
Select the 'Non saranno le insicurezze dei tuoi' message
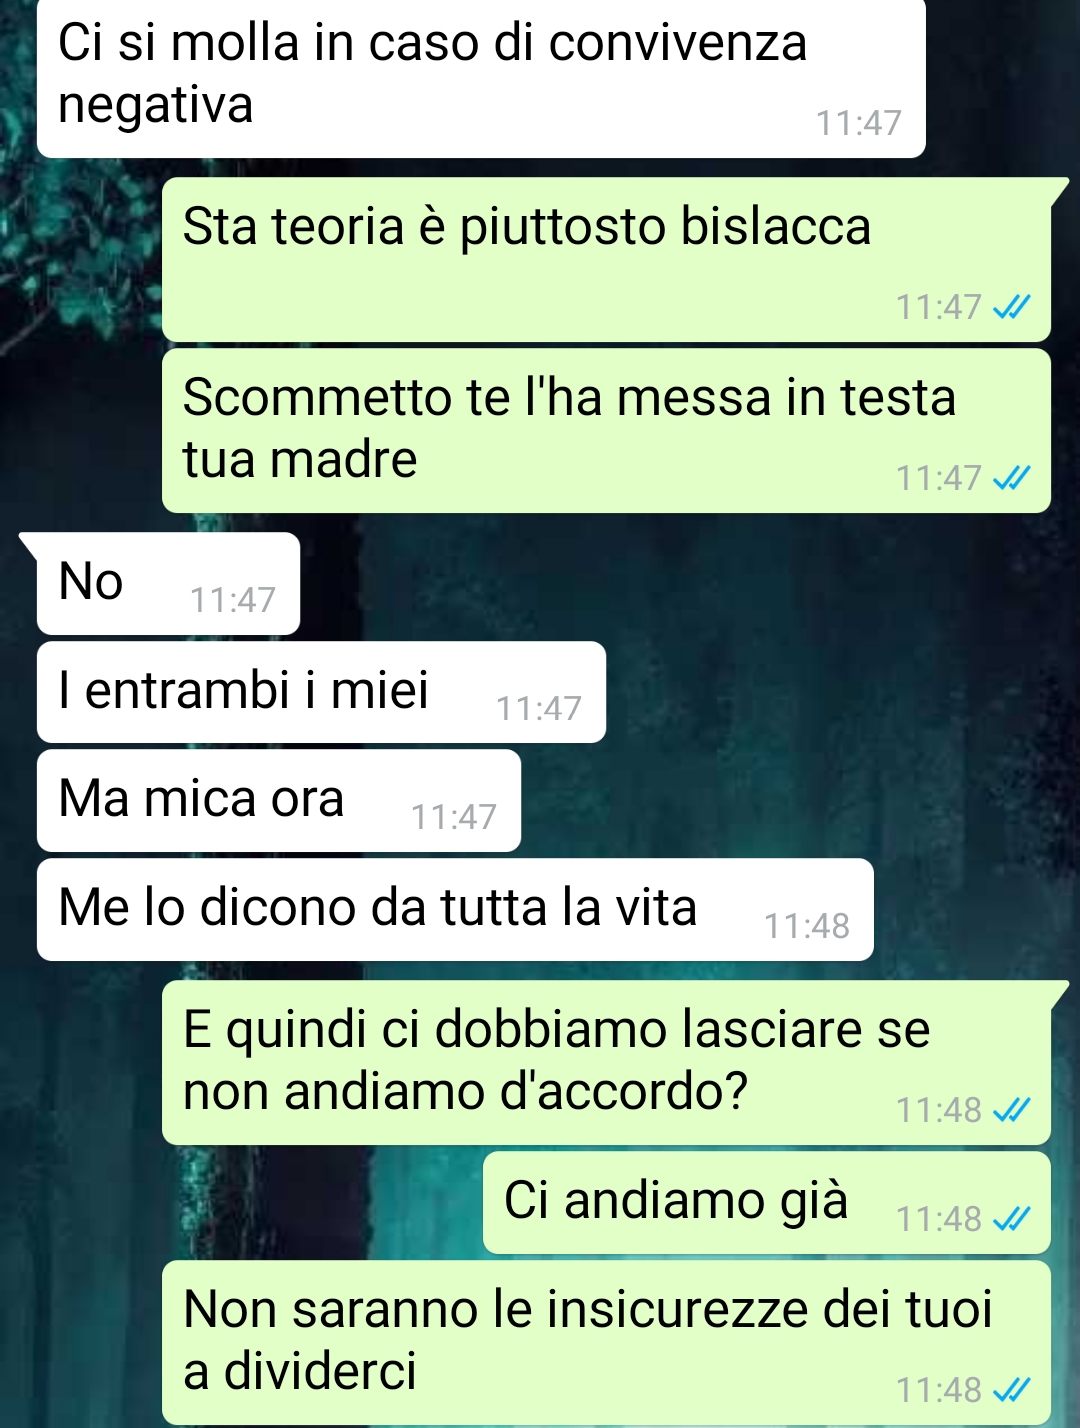(x=607, y=1343)
